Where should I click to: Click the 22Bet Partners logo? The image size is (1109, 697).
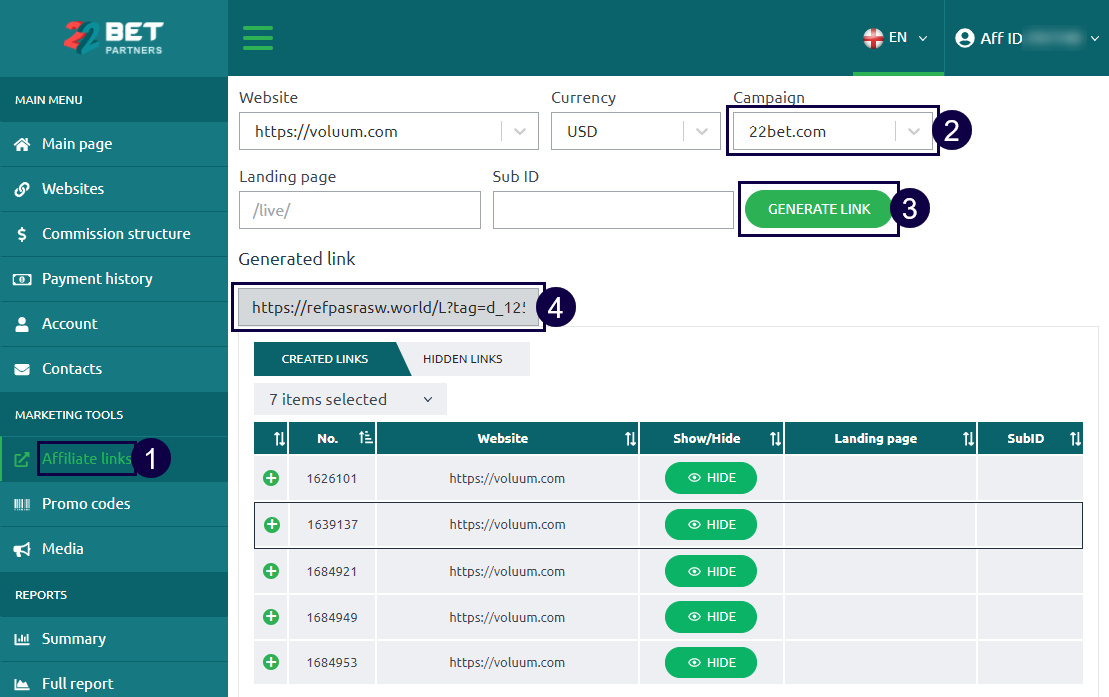coord(113,37)
